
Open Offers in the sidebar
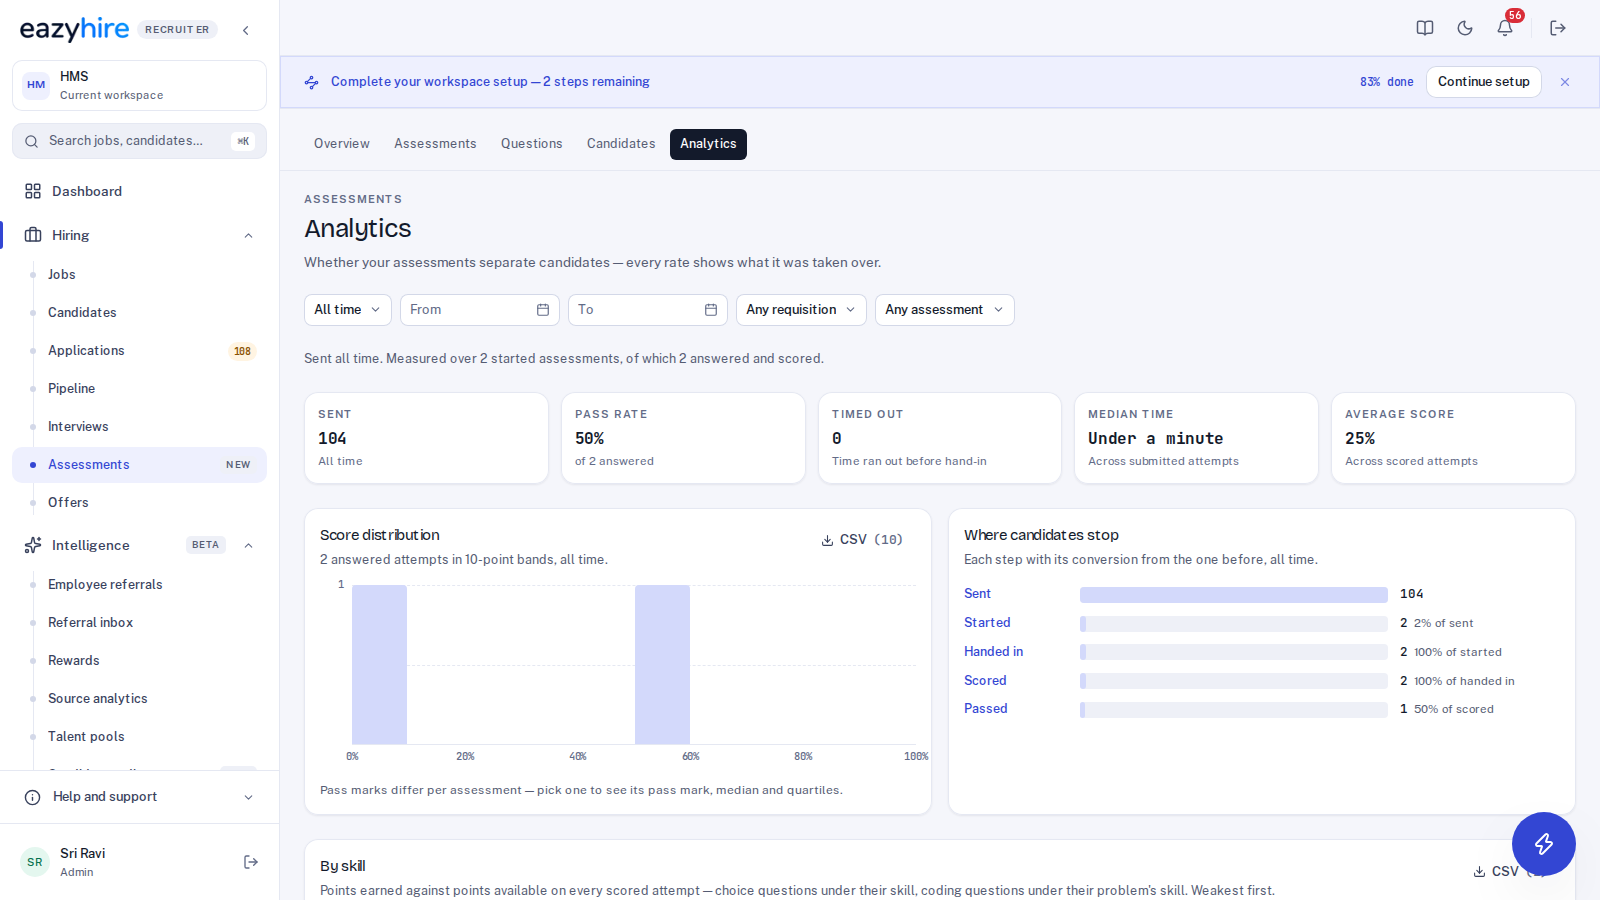coord(139,502)
